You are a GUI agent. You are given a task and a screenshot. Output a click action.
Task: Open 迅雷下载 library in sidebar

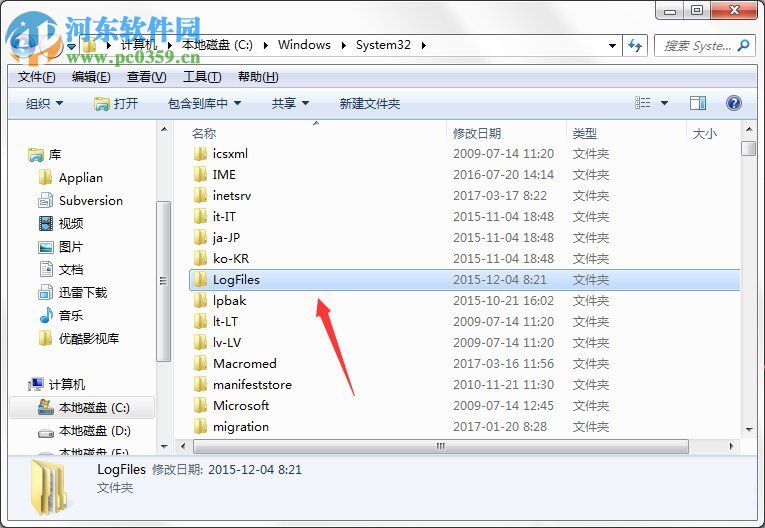[x=73, y=293]
